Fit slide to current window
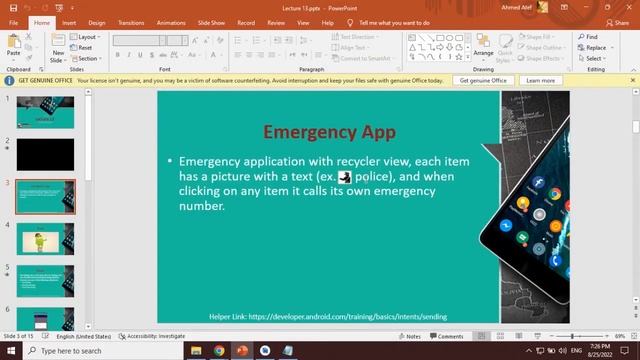The image size is (640, 360). coord(634,336)
